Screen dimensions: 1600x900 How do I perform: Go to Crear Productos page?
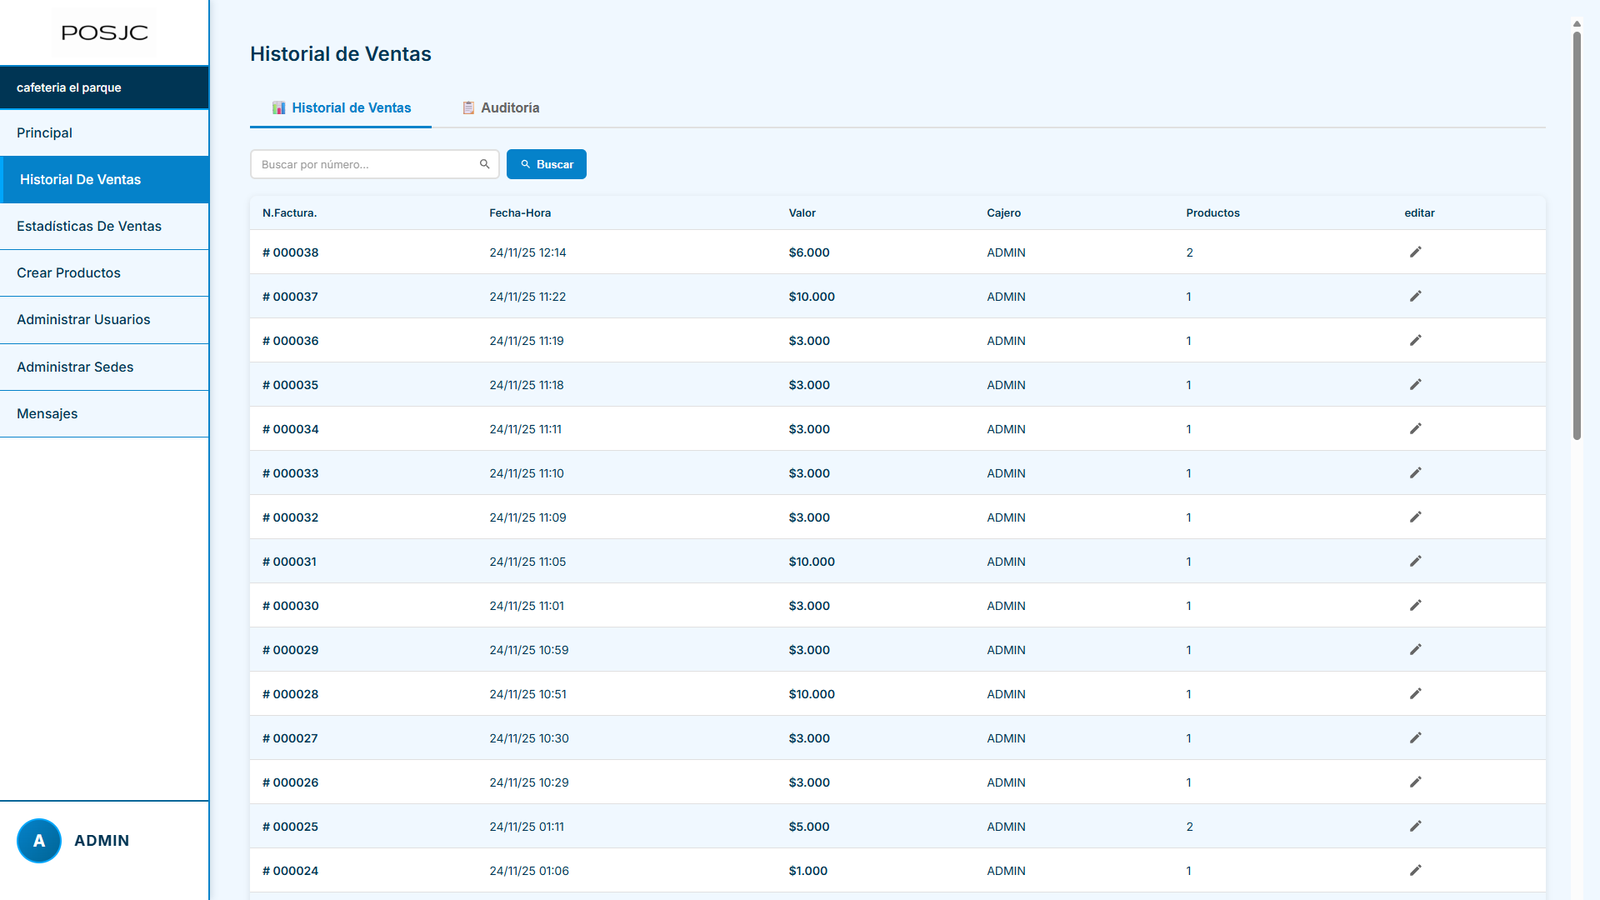[69, 273]
